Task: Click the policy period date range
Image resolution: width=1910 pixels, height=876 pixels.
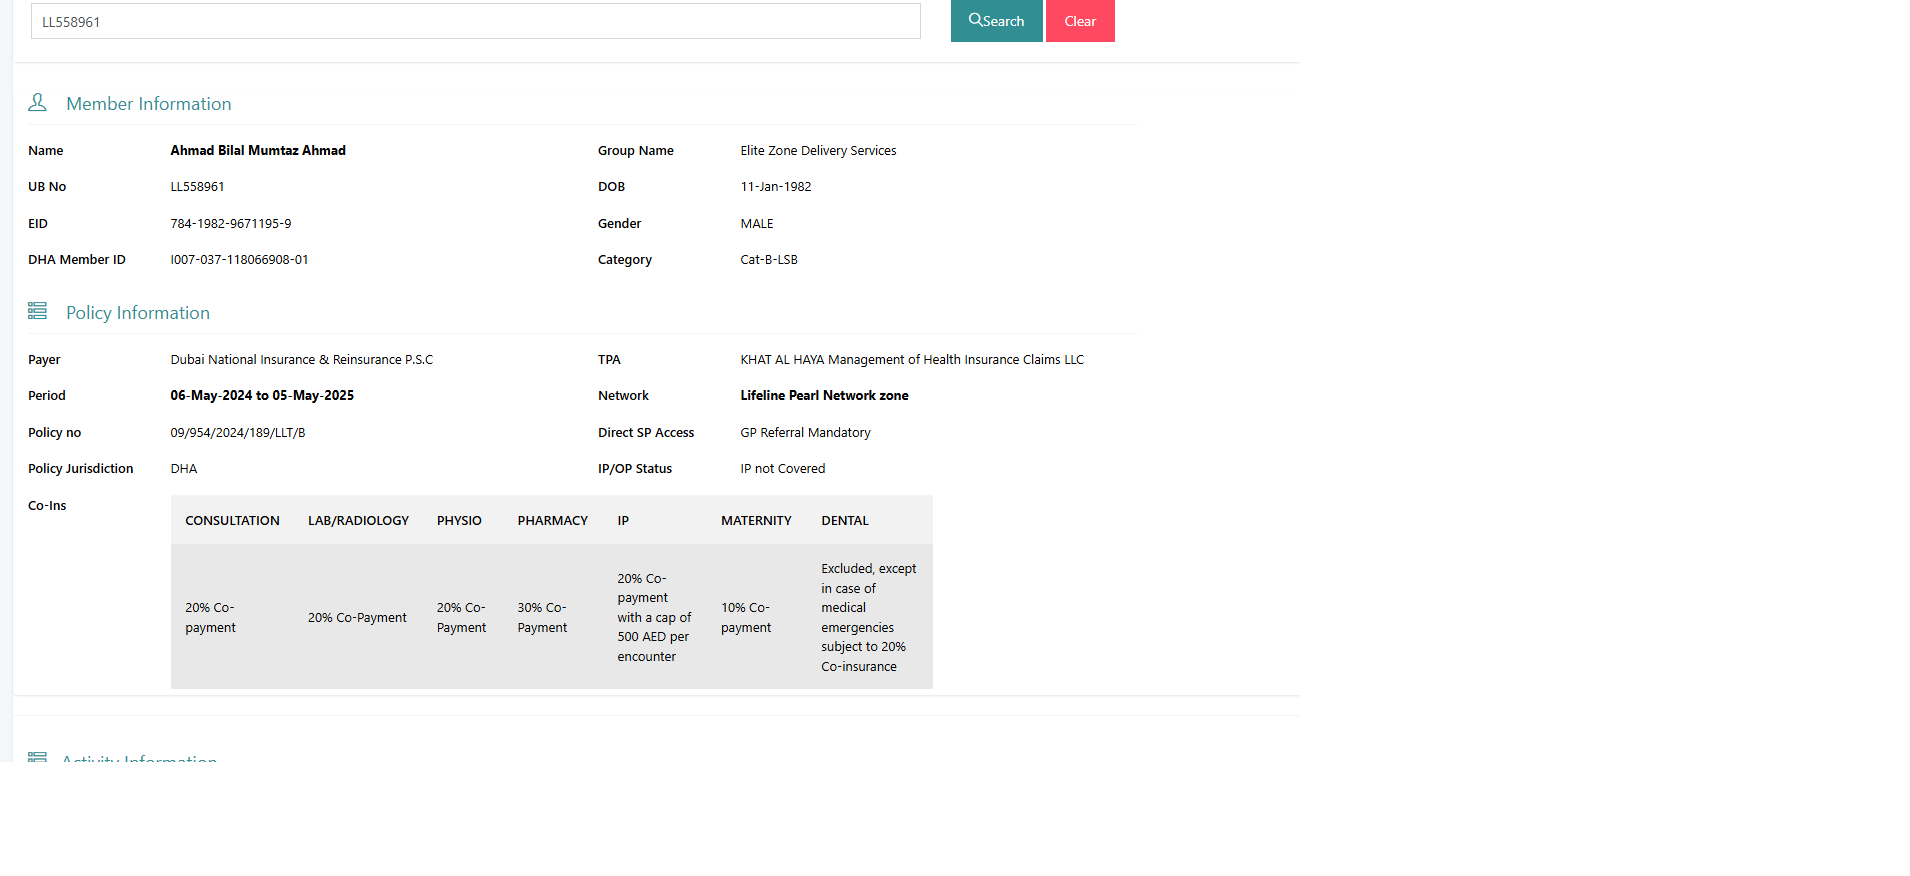Action: 262,396
